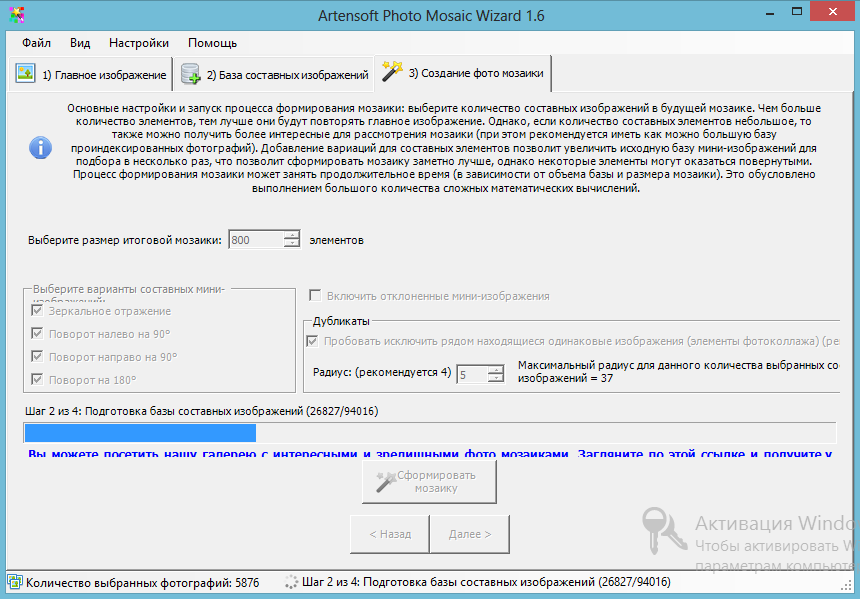Click the Выберите размер итоговой мозаики label
Viewport: 860px width, 599px height.
[125, 240]
